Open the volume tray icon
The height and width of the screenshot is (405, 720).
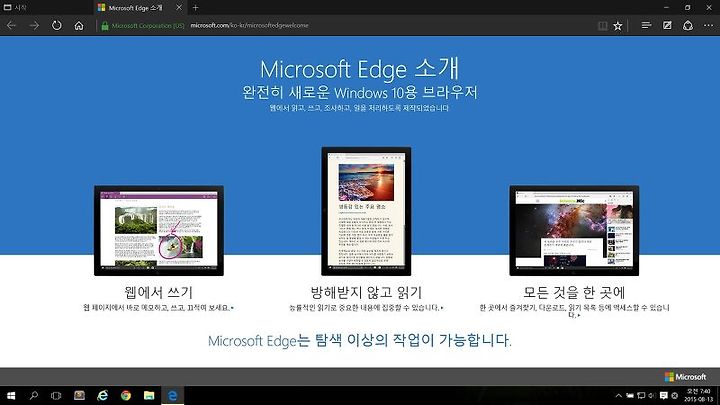tap(652, 395)
